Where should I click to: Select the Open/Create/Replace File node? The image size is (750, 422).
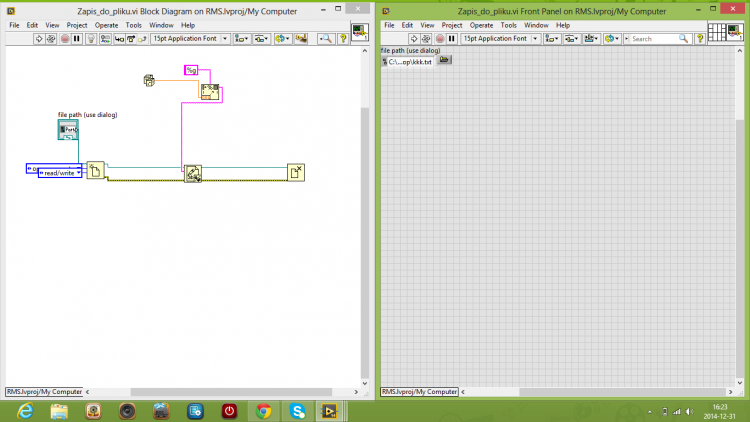95,170
